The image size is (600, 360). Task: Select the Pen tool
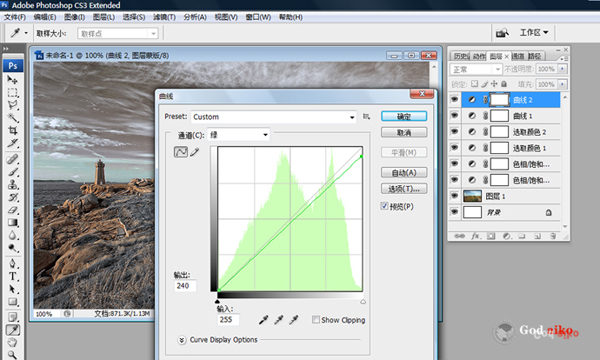click(x=12, y=264)
